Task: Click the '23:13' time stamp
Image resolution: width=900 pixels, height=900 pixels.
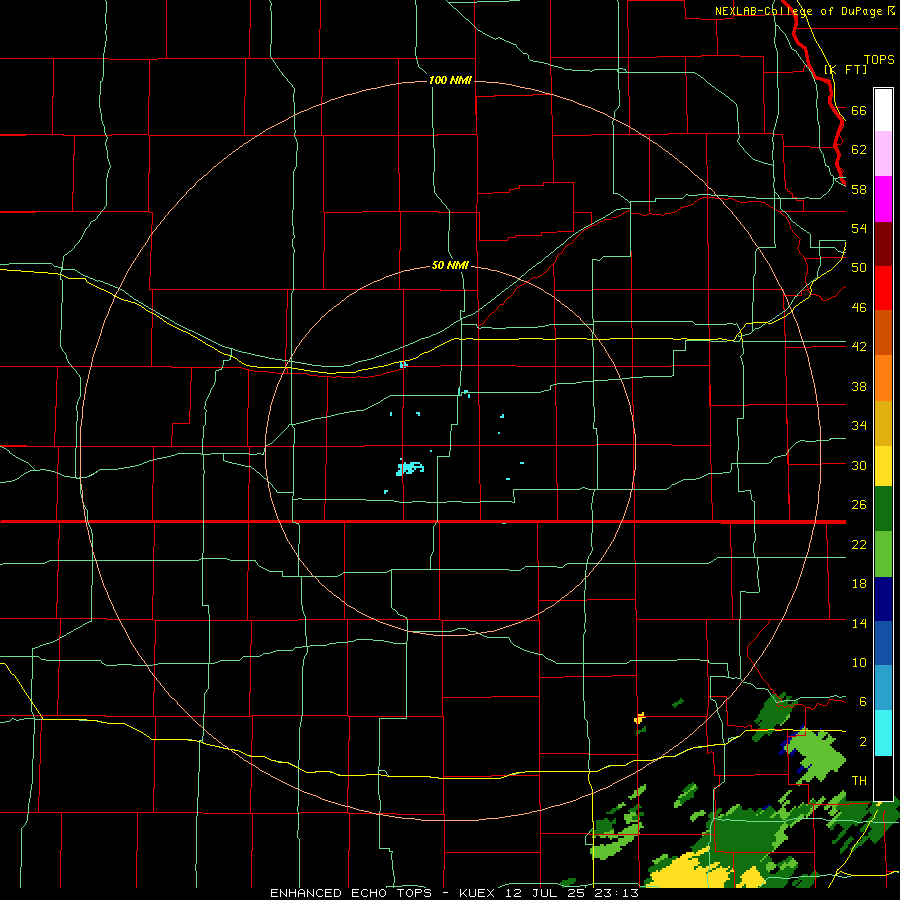Action: [x=619, y=893]
